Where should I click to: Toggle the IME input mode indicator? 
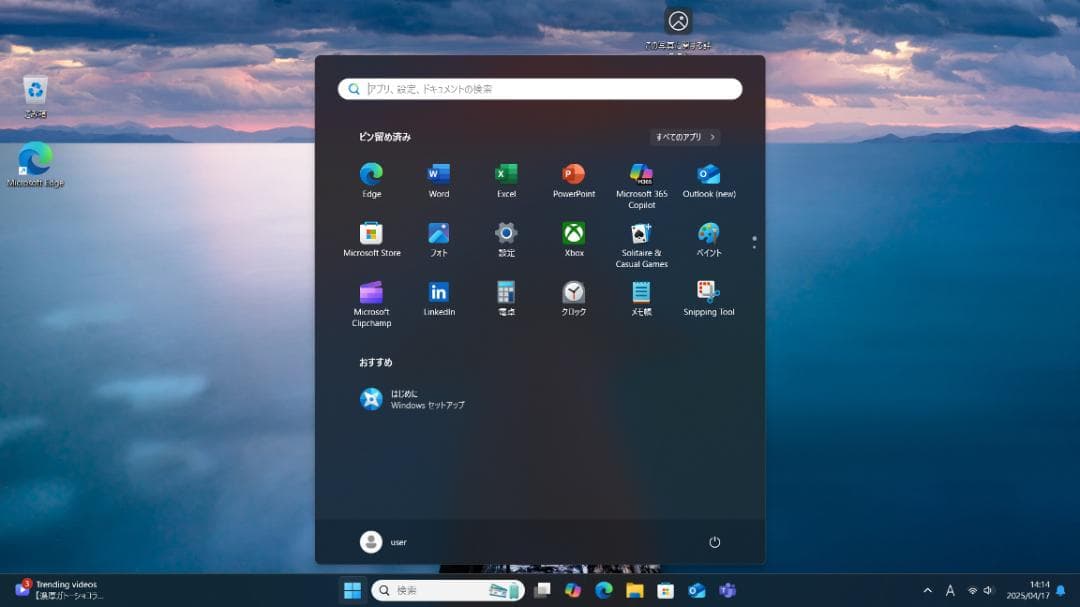pyautogui.click(x=949, y=590)
